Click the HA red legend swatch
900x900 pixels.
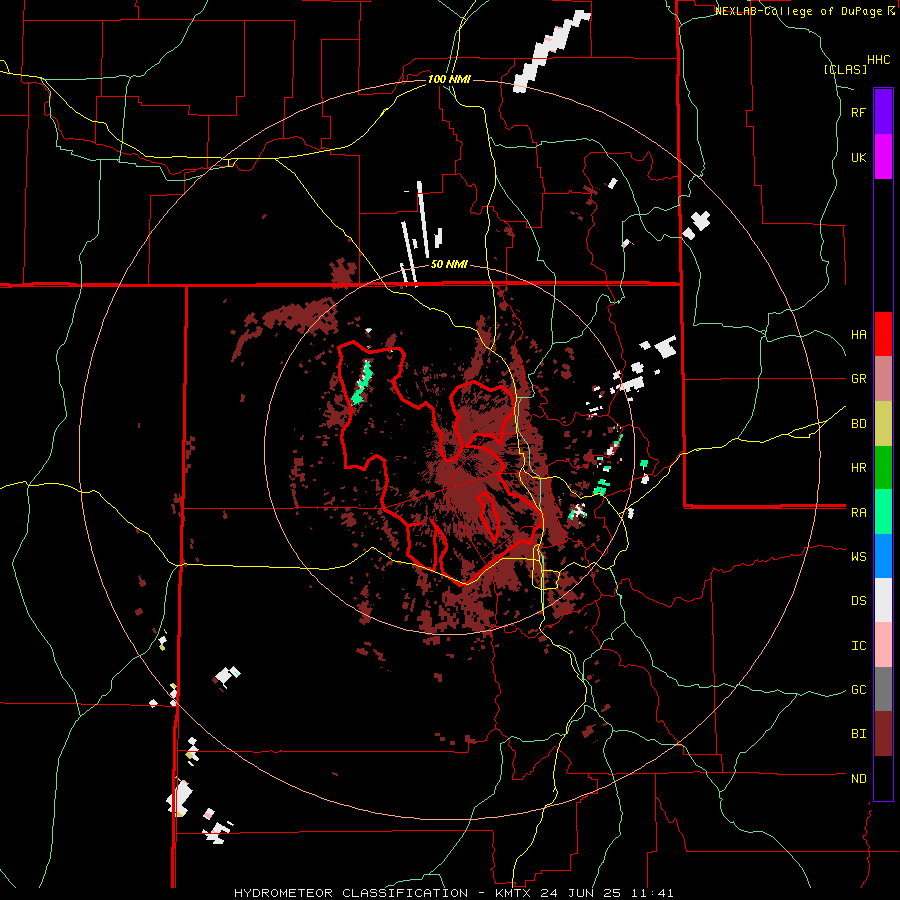(883, 334)
